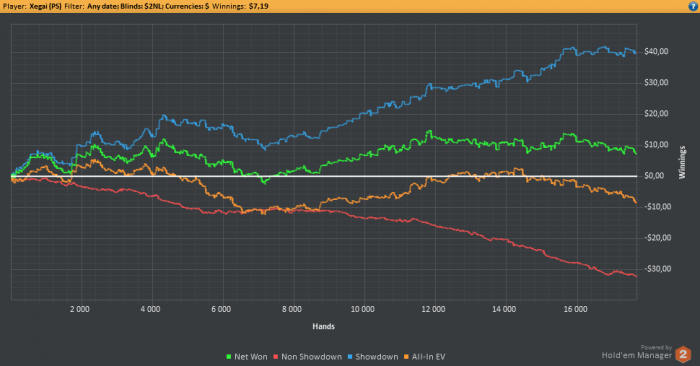Click the 10 000 hands axis label
700x366 pixels.
coord(362,309)
